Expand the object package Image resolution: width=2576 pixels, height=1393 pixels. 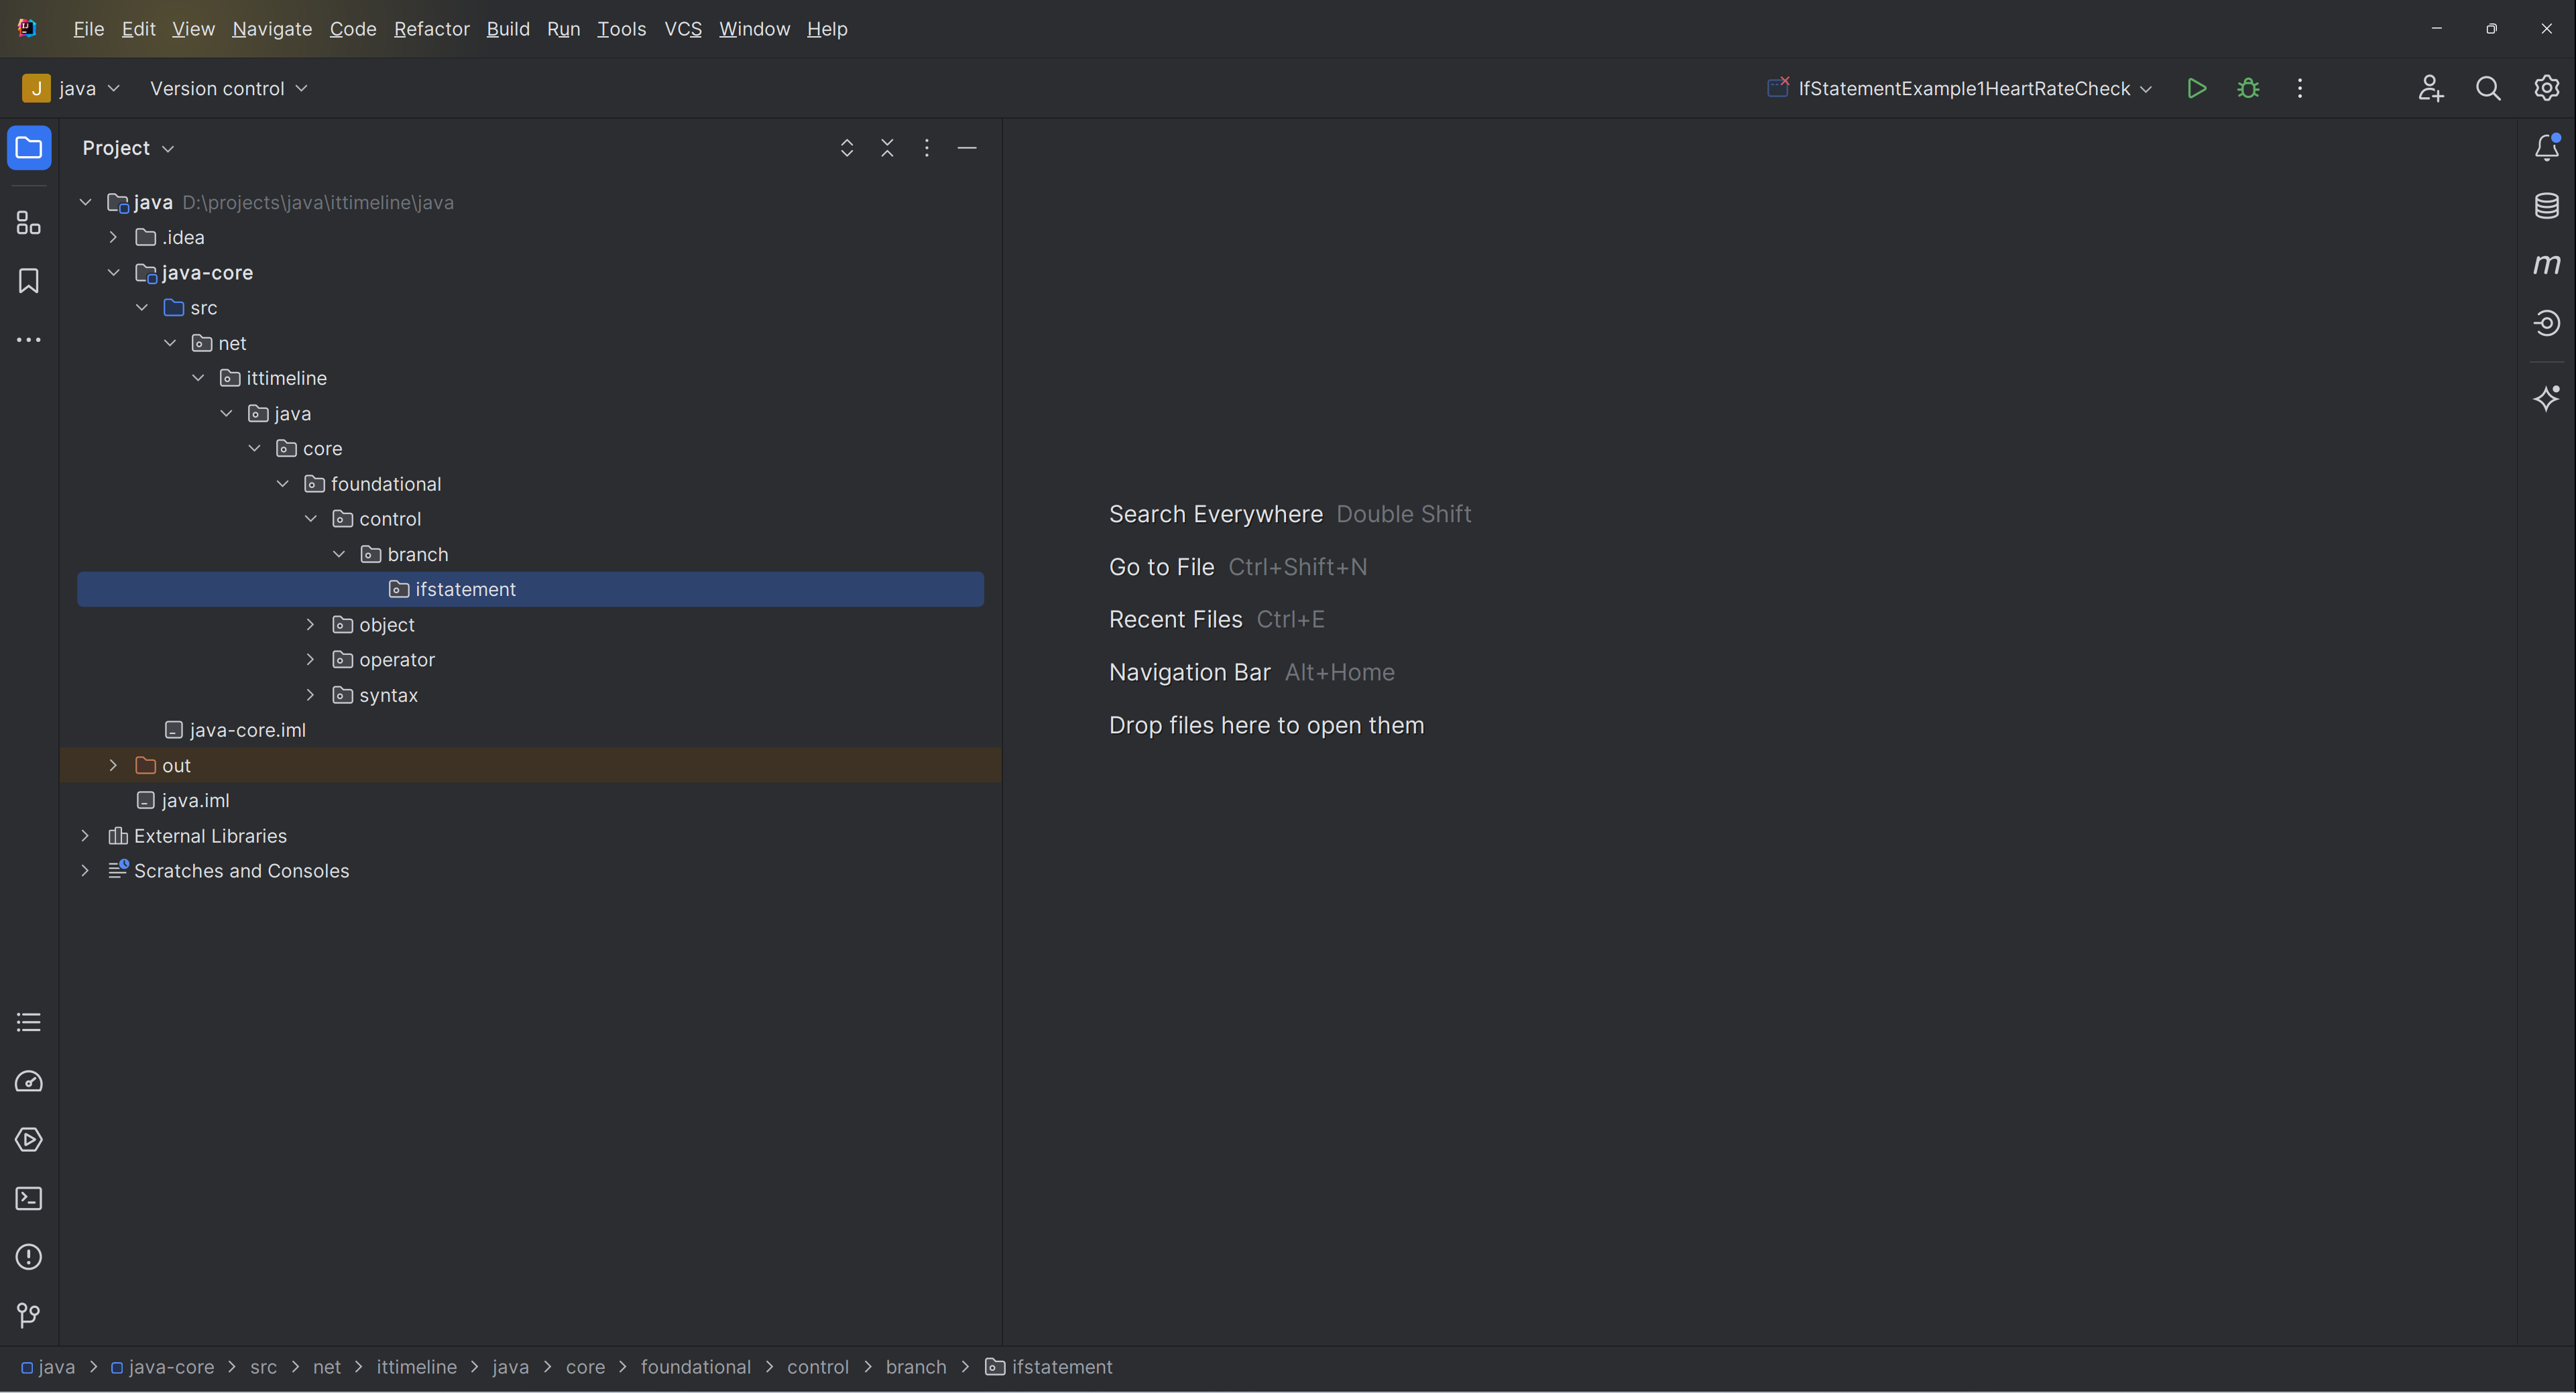(x=310, y=625)
